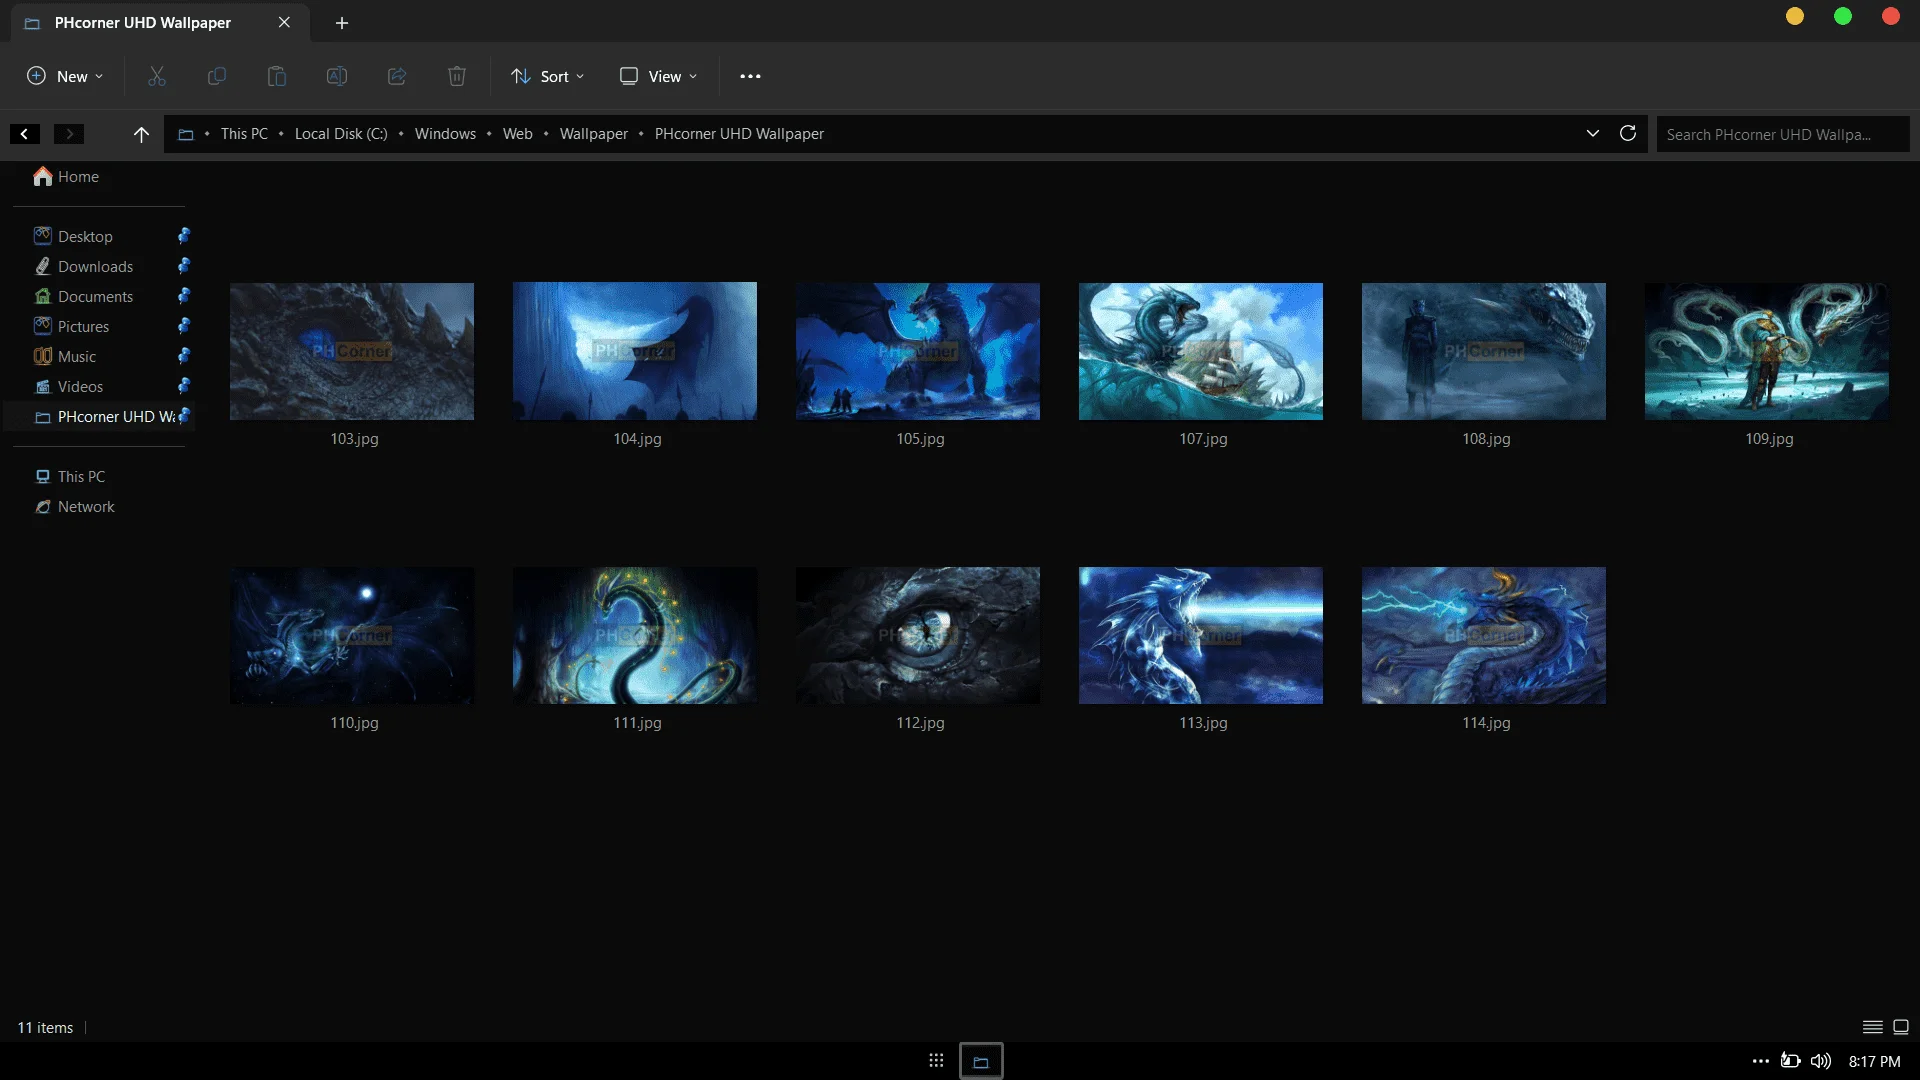The width and height of the screenshot is (1920, 1080).
Task: Select the PHcorner UHD Wallpaper tab
Action: pos(160,22)
